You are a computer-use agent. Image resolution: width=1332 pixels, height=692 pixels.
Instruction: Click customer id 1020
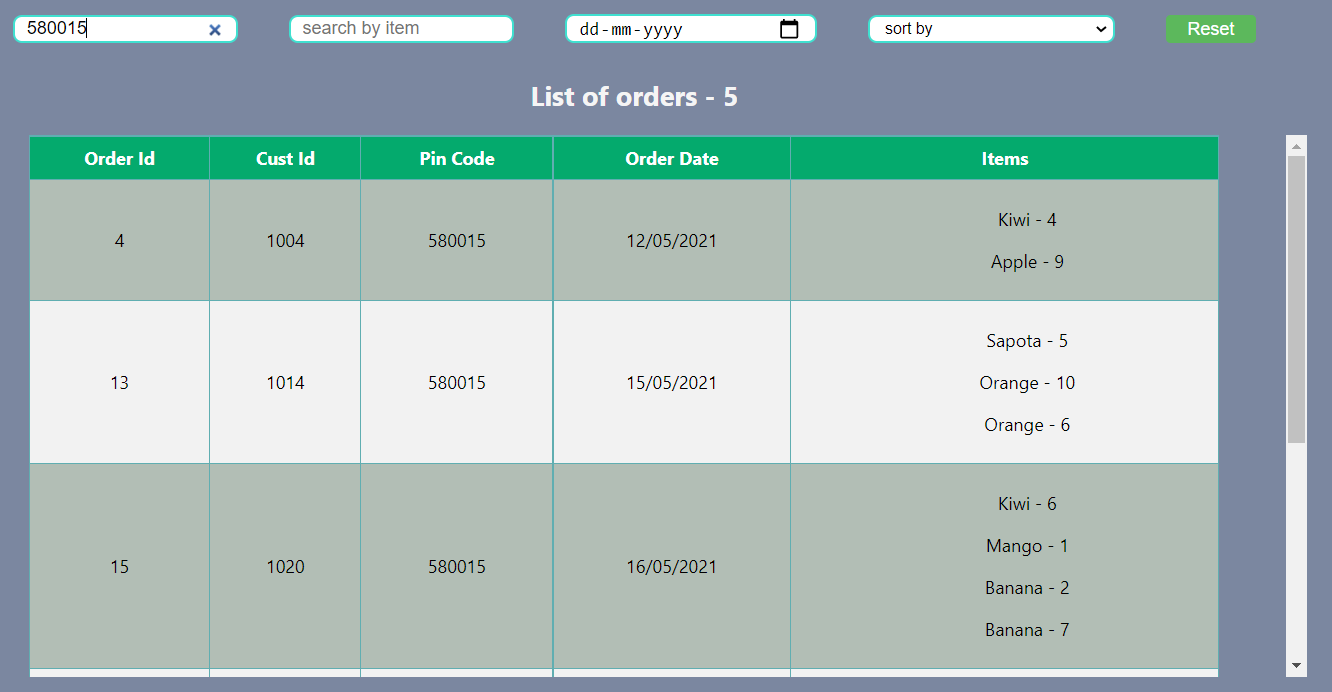click(x=285, y=567)
